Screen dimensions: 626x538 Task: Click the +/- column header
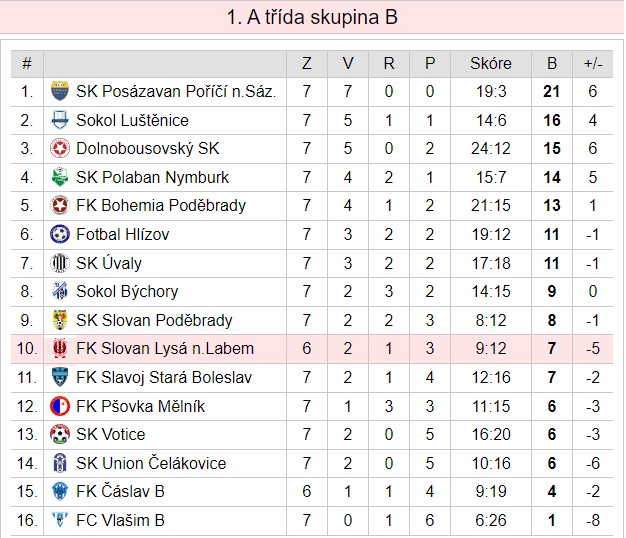point(593,63)
